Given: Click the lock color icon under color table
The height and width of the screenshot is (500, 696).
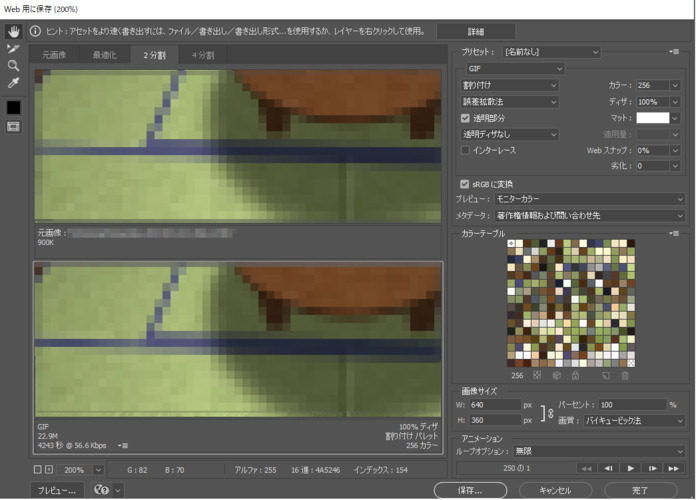Looking at the screenshot, I should click(575, 376).
